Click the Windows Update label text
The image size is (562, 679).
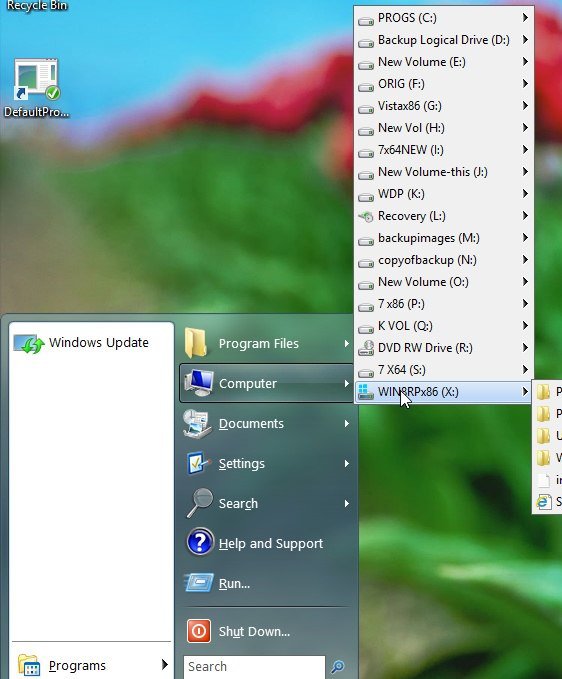[x=99, y=343]
